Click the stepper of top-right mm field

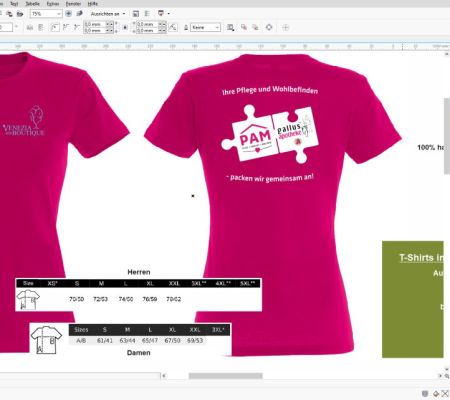click(x=162, y=24)
